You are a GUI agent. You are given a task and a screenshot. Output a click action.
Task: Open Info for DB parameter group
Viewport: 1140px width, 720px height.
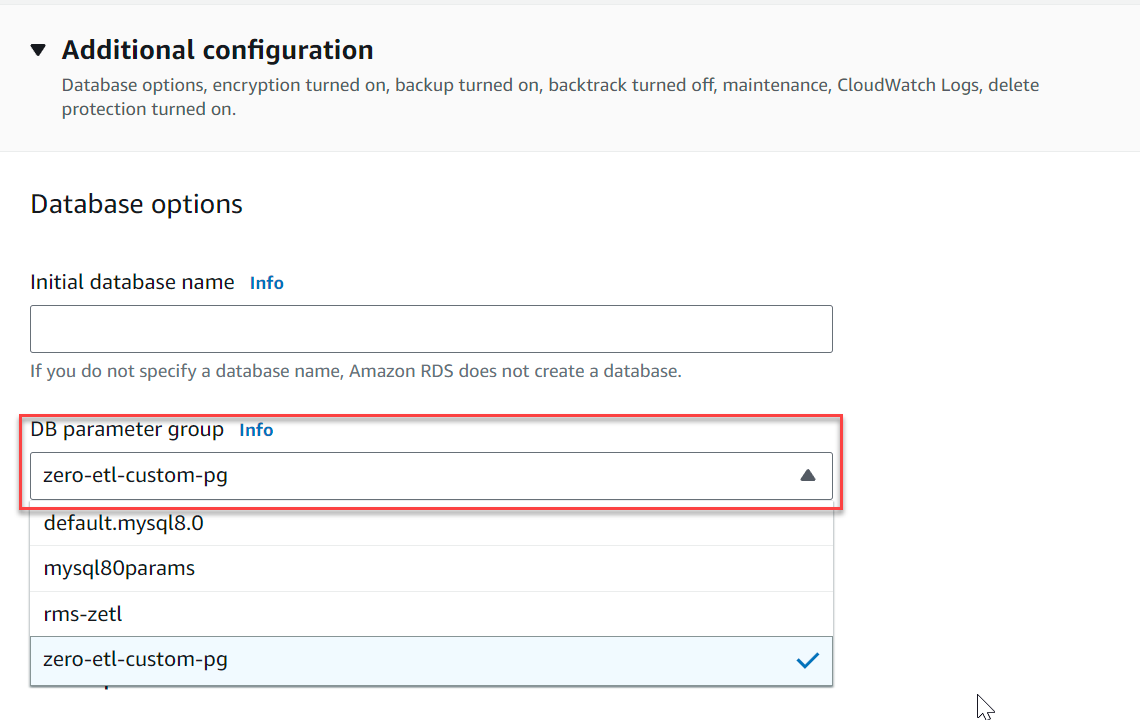[x=256, y=430]
